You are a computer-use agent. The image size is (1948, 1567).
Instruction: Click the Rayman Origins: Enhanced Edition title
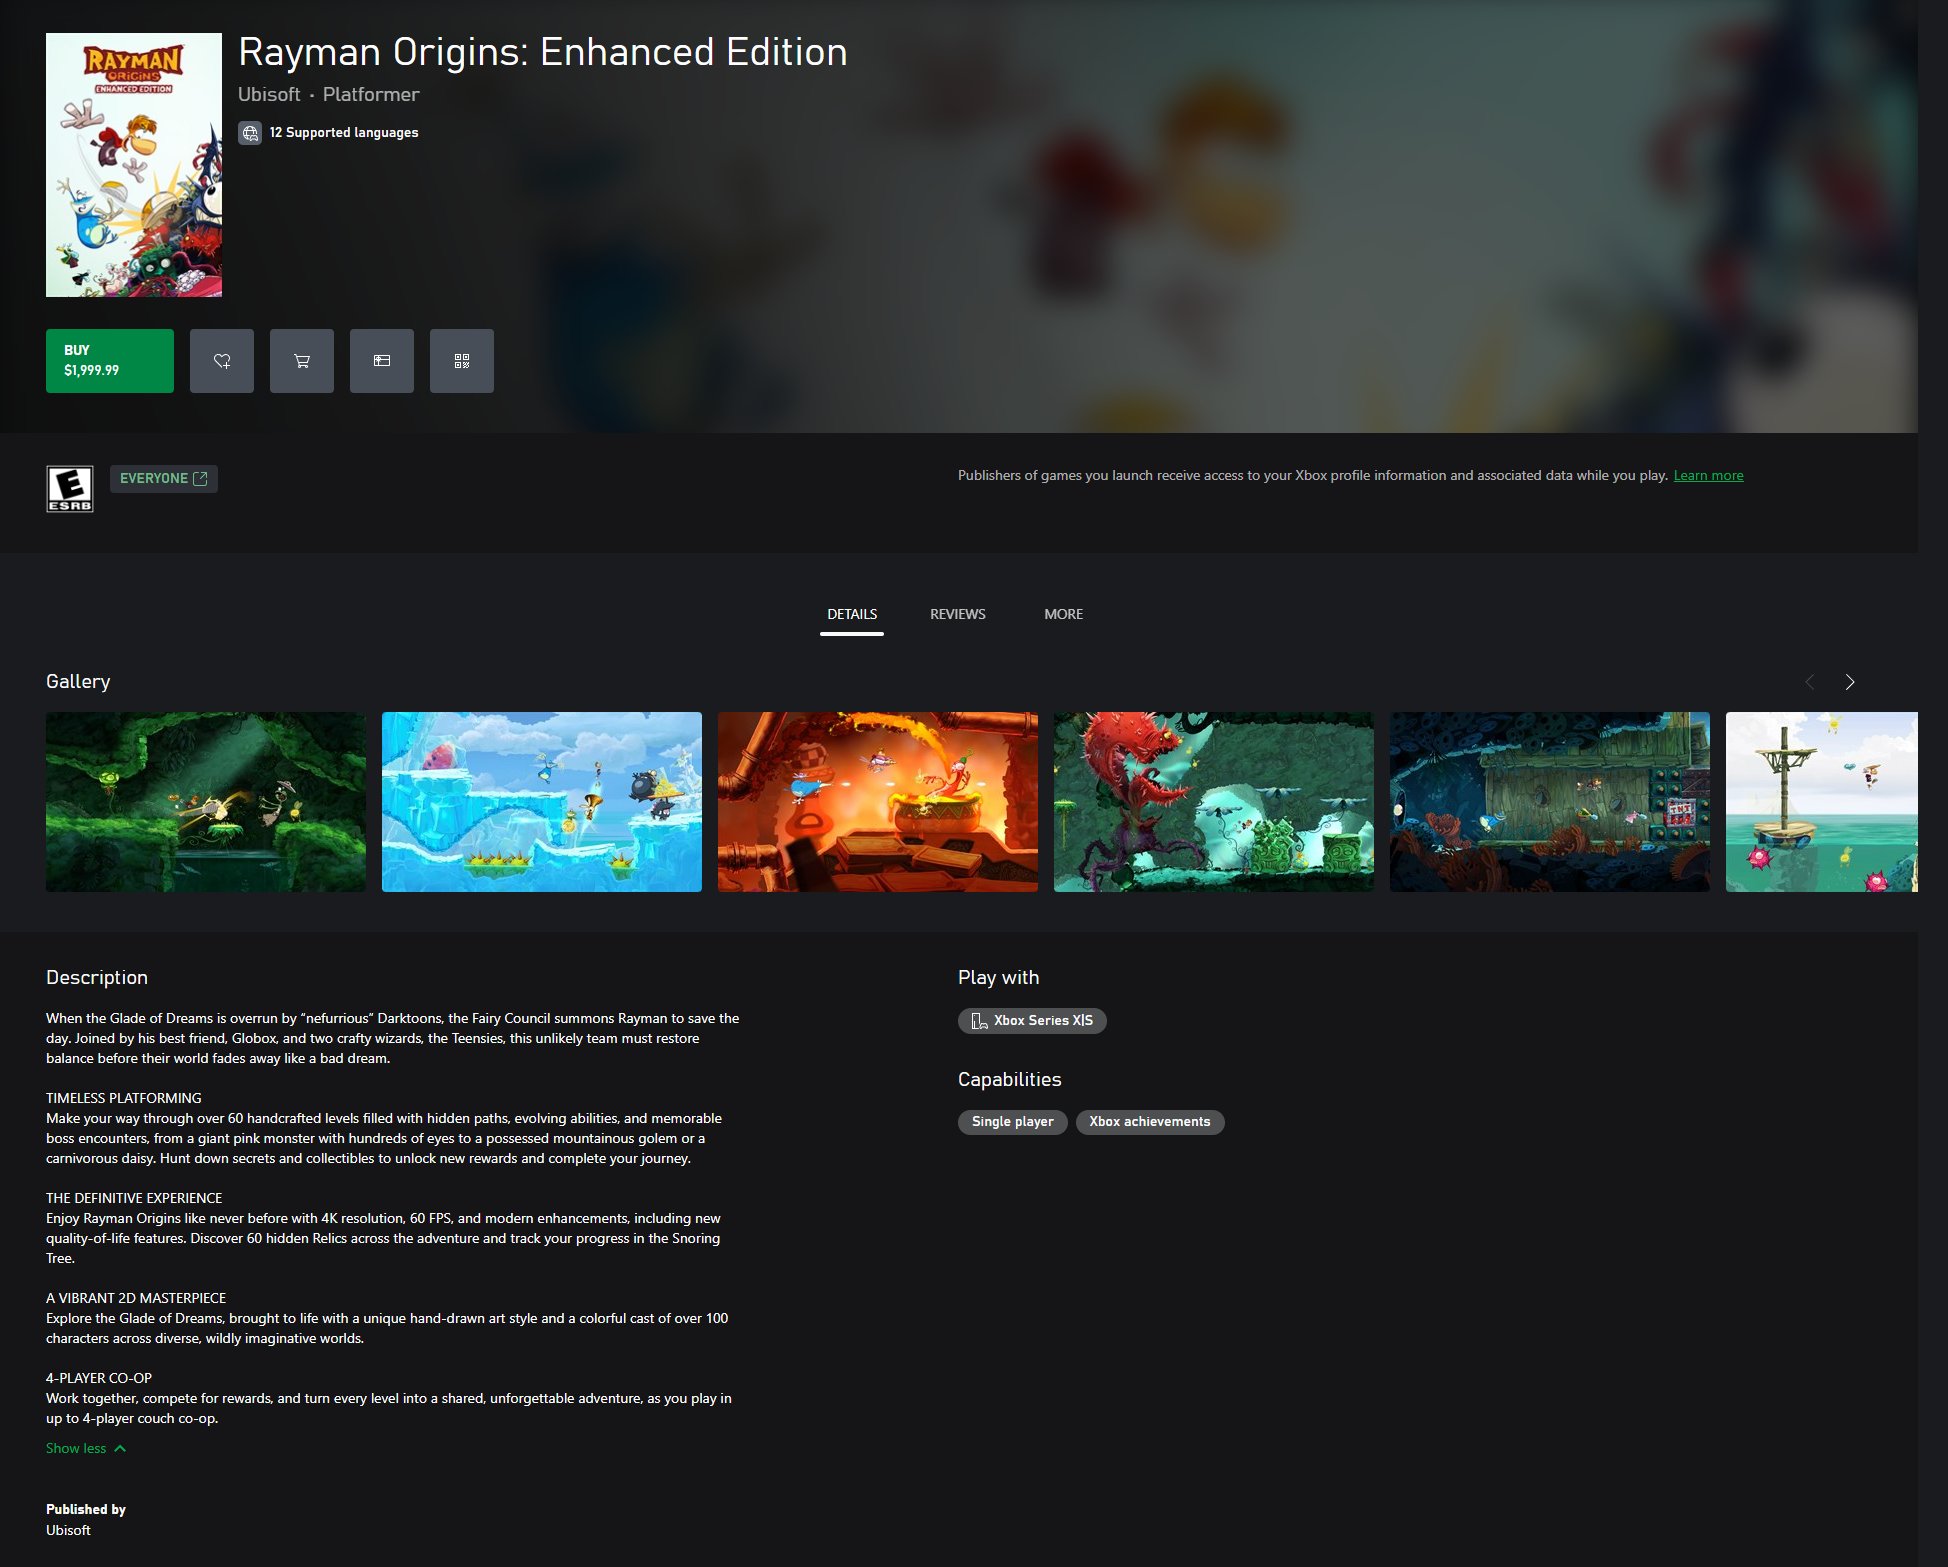[x=543, y=52]
